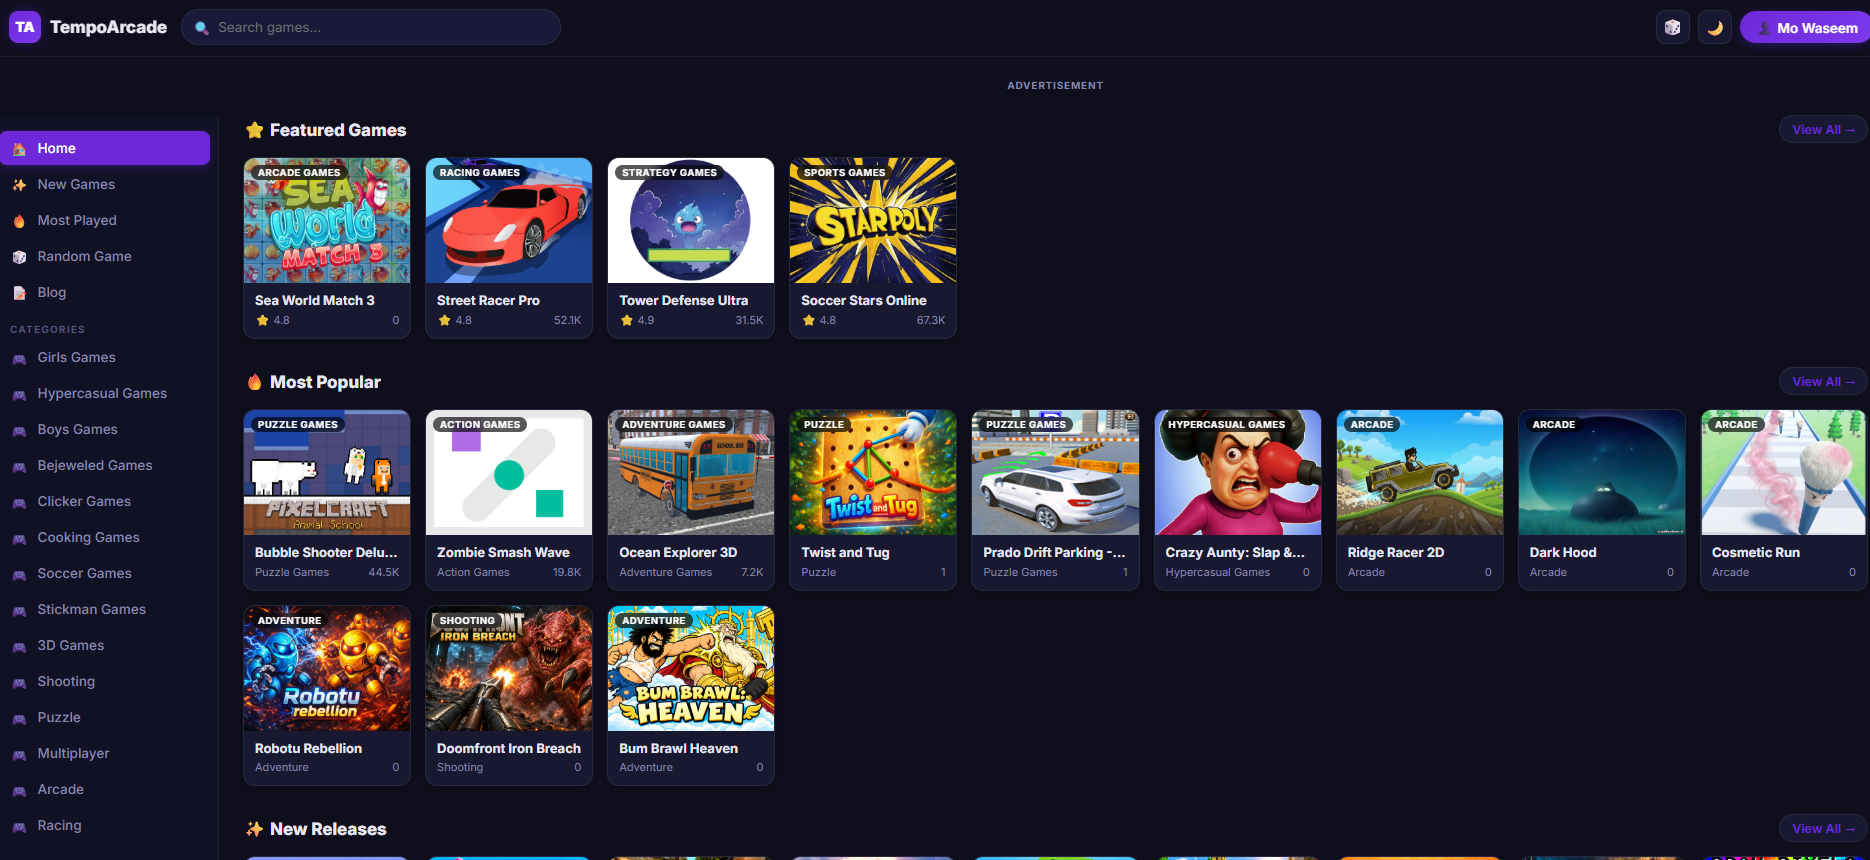Viewport: 1870px width, 860px height.
Task: Open New Games in the sidebar
Action: (x=105, y=184)
